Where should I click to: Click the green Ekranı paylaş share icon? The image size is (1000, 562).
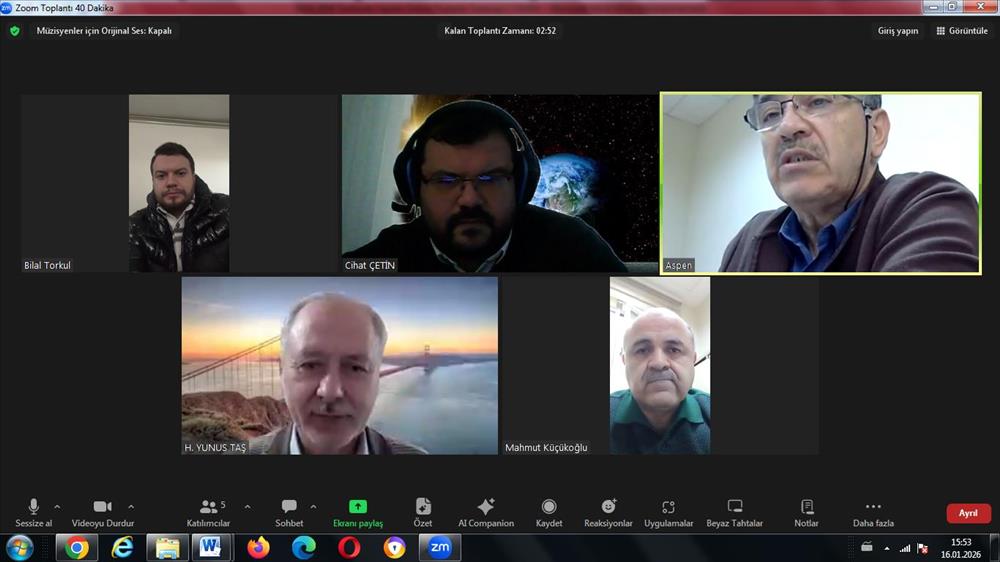358,507
